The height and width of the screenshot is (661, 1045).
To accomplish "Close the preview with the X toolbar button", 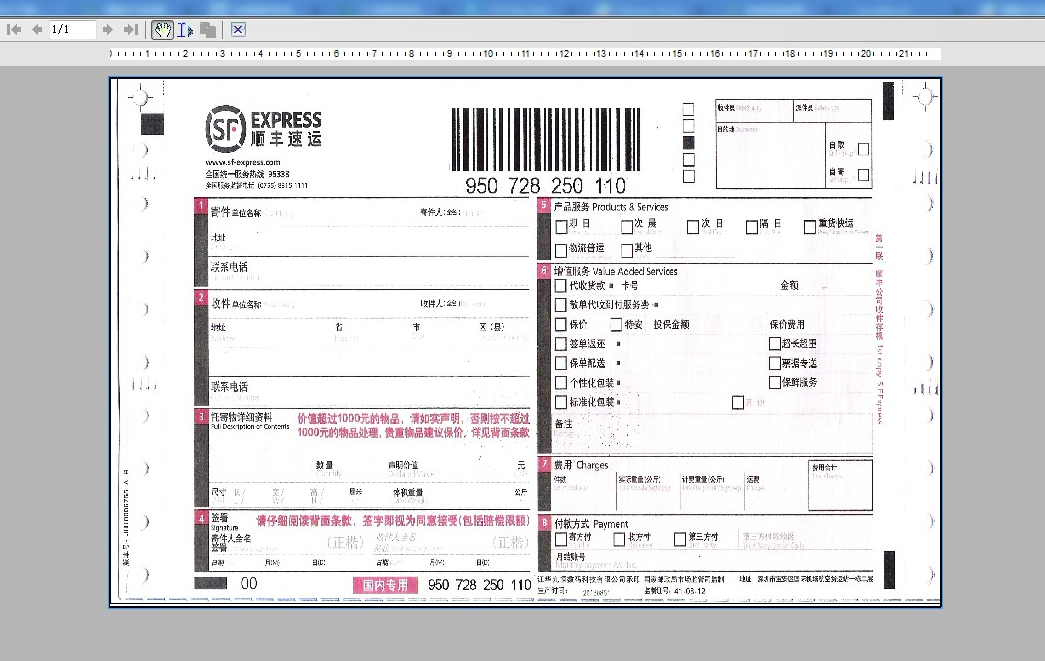I will coord(238,29).
